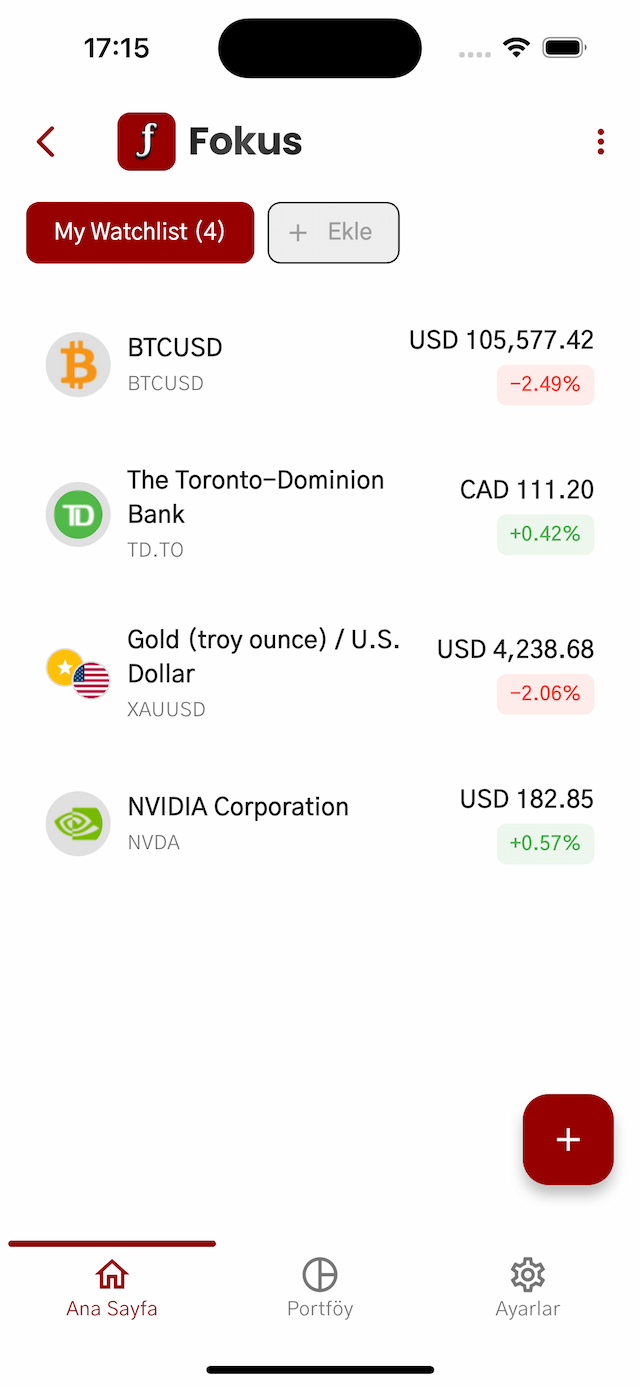Tap the back arrow at top left

45,141
